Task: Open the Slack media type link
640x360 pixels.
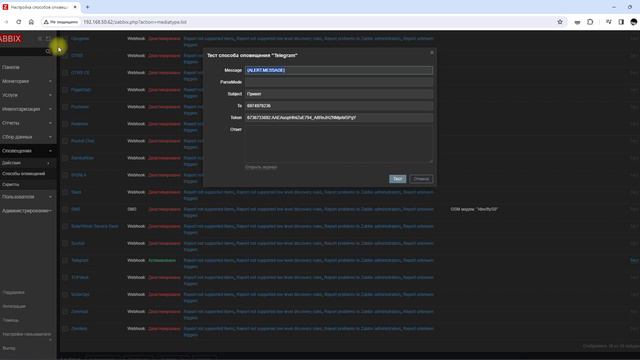Action: (76, 192)
